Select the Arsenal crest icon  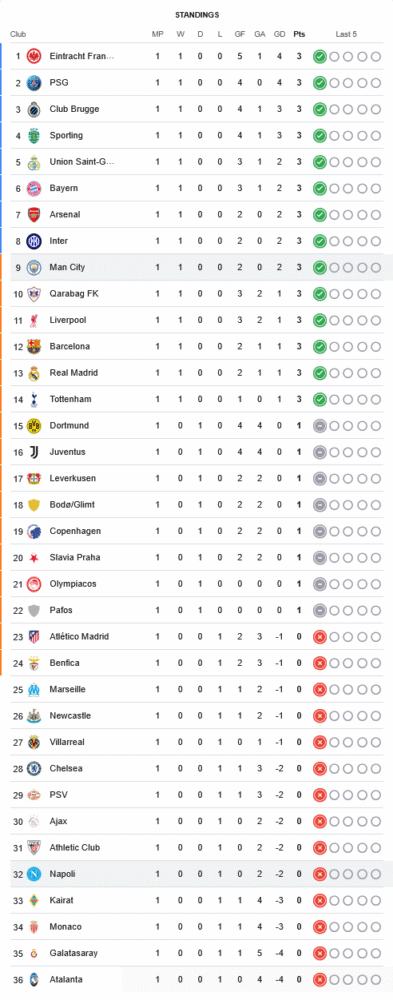34,214
